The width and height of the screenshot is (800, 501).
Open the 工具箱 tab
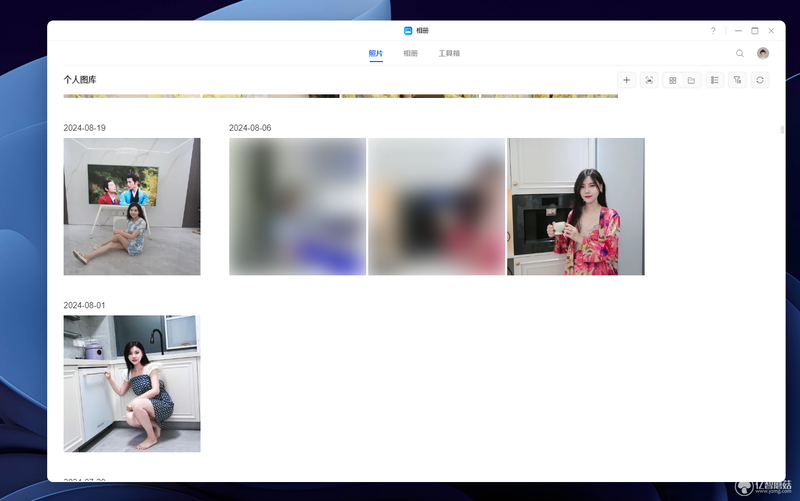coord(449,53)
